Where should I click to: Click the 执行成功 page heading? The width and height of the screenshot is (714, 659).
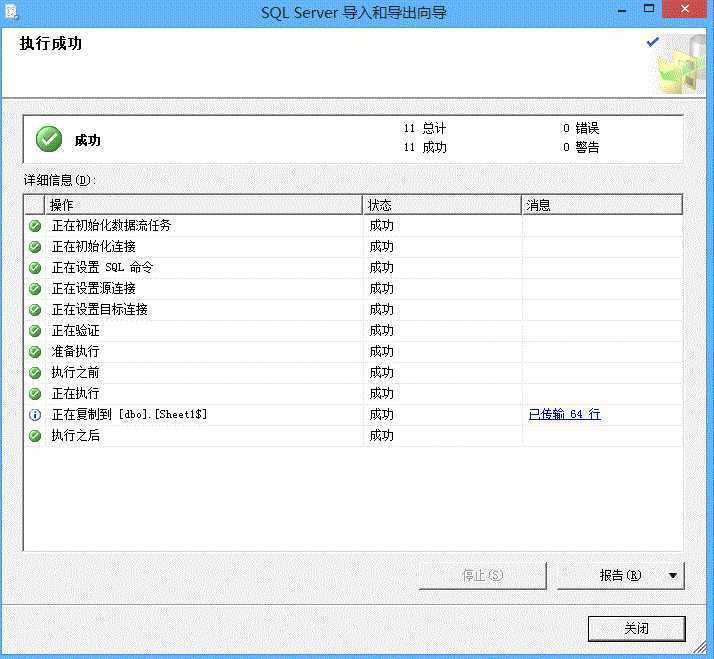tap(51, 43)
